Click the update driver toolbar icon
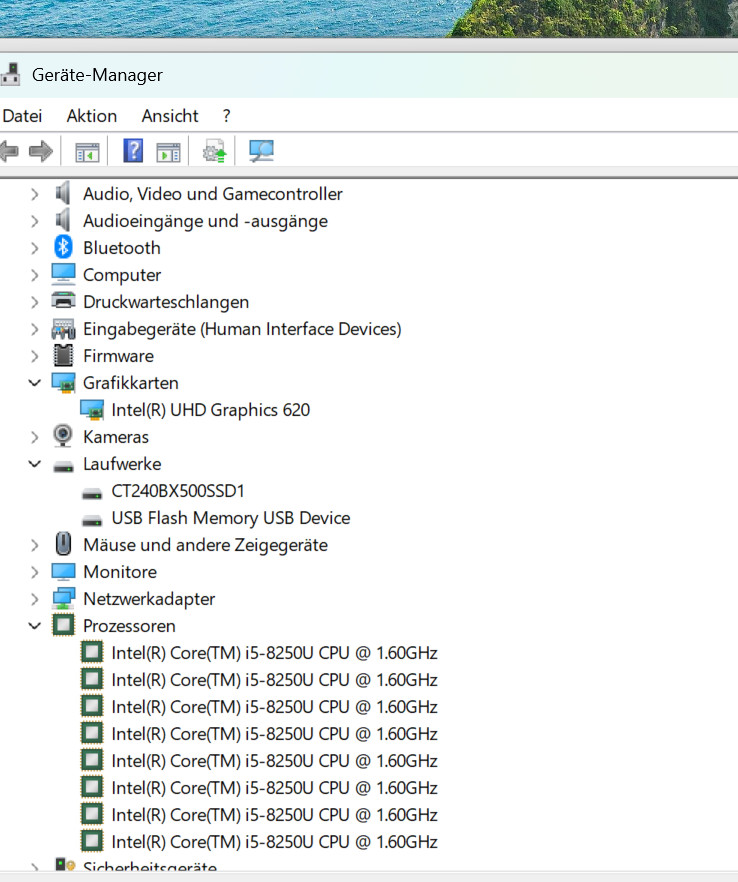Screen dimensions: 738x882 click(214, 151)
